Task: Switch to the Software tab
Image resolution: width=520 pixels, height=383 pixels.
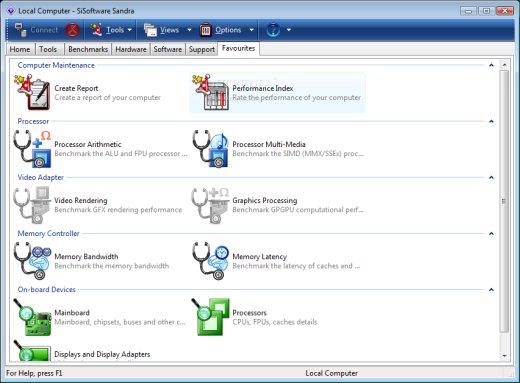Action: point(168,49)
